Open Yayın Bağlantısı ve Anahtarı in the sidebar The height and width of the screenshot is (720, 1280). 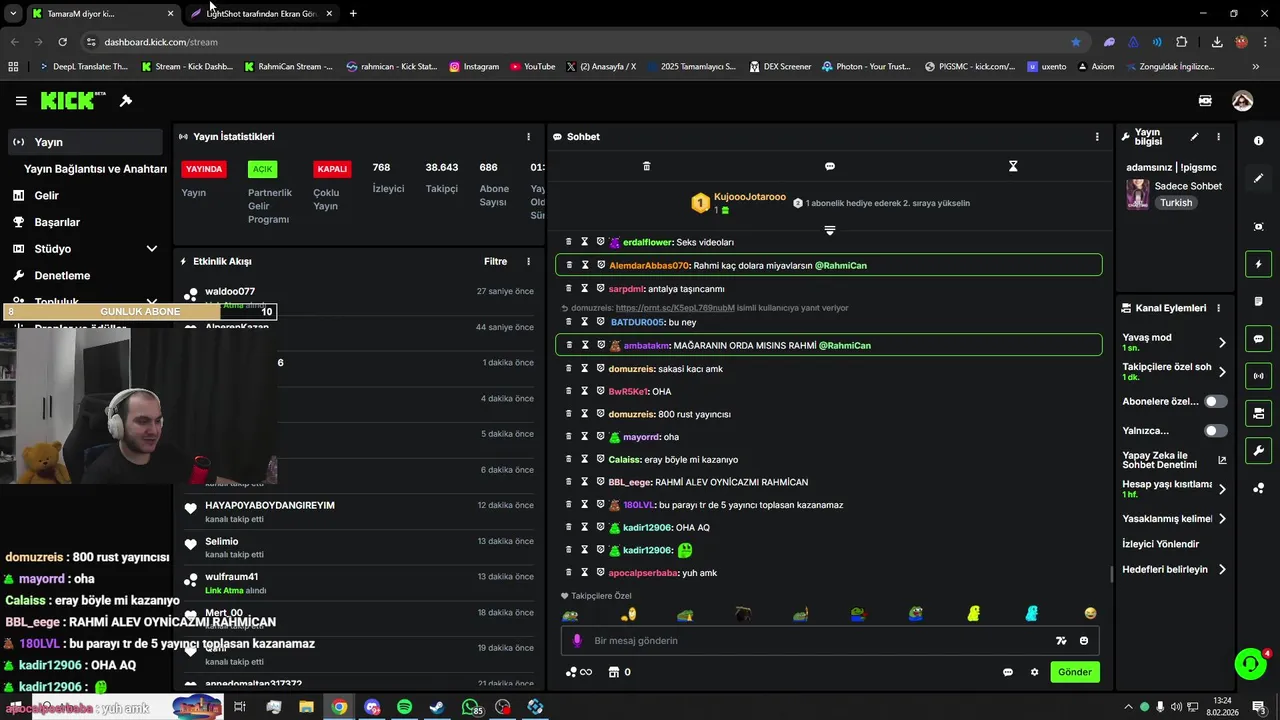[x=95, y=169]
